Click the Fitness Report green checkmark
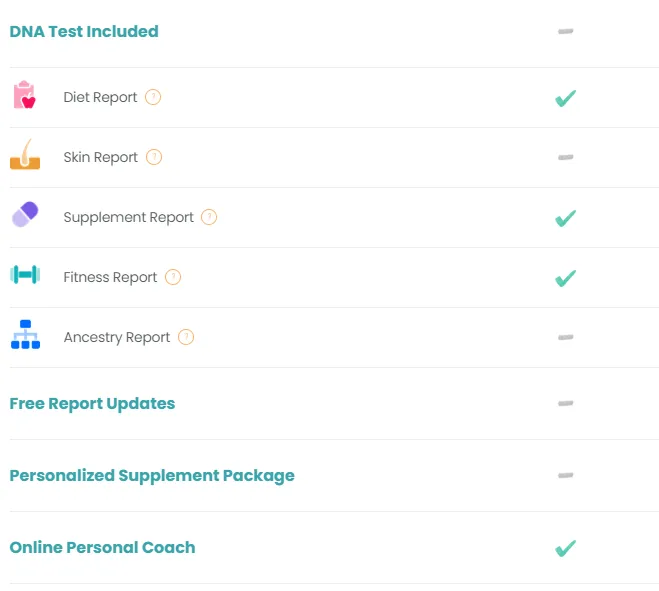659x591 pixels. [565, 278]
